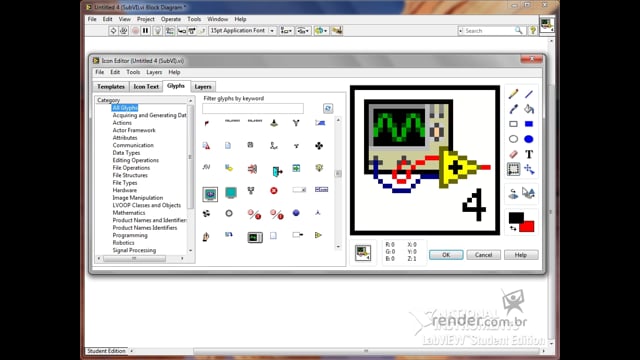Click the Step Into toolbar button
Image resolution: width=640 pixels, height=360 pixels.
[x=182, y=31]
